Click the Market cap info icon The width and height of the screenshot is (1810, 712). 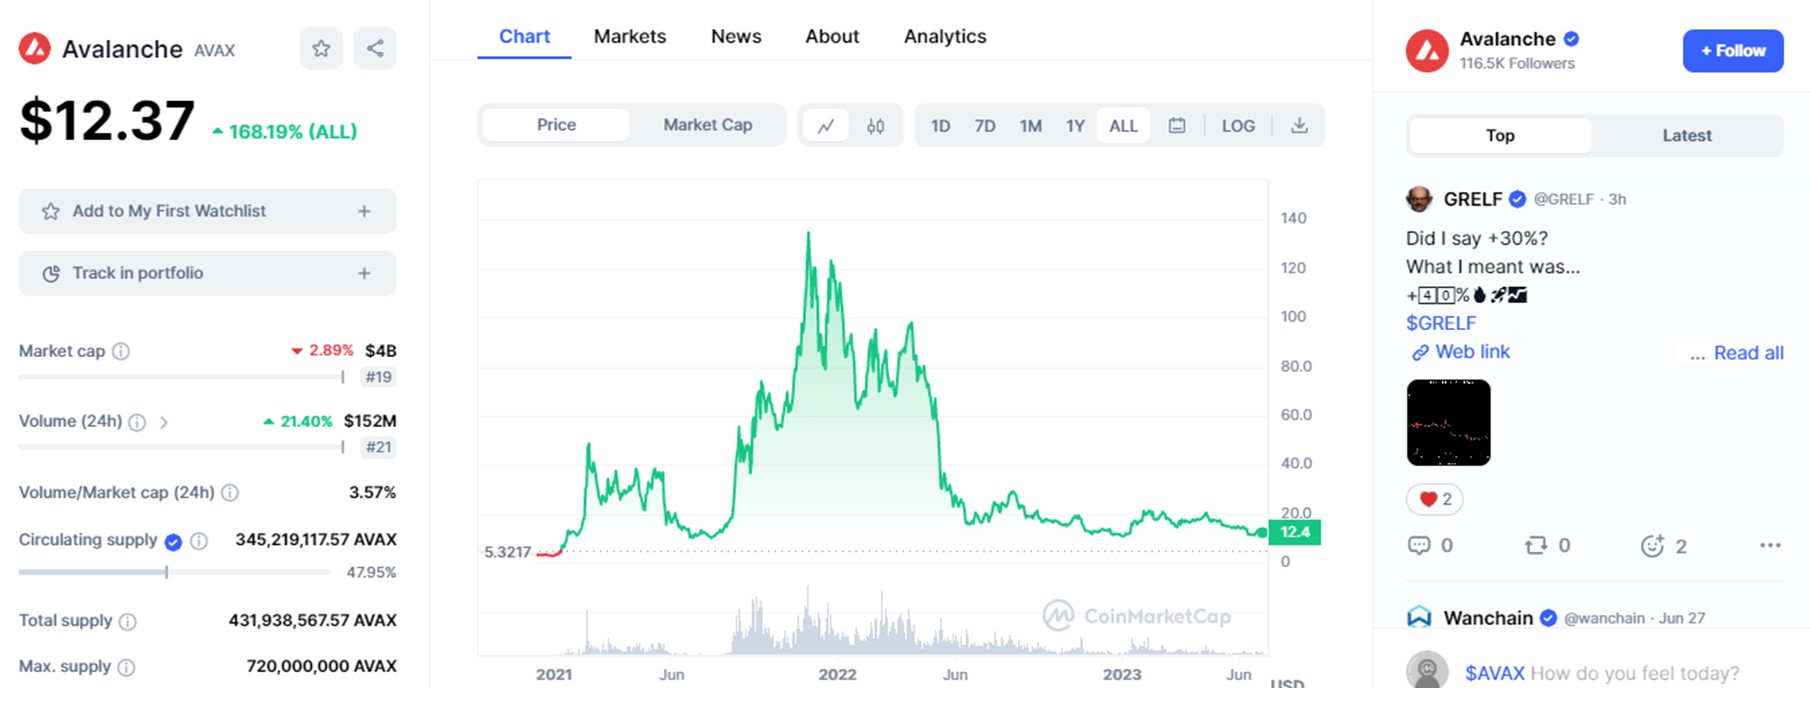[121, 351]
